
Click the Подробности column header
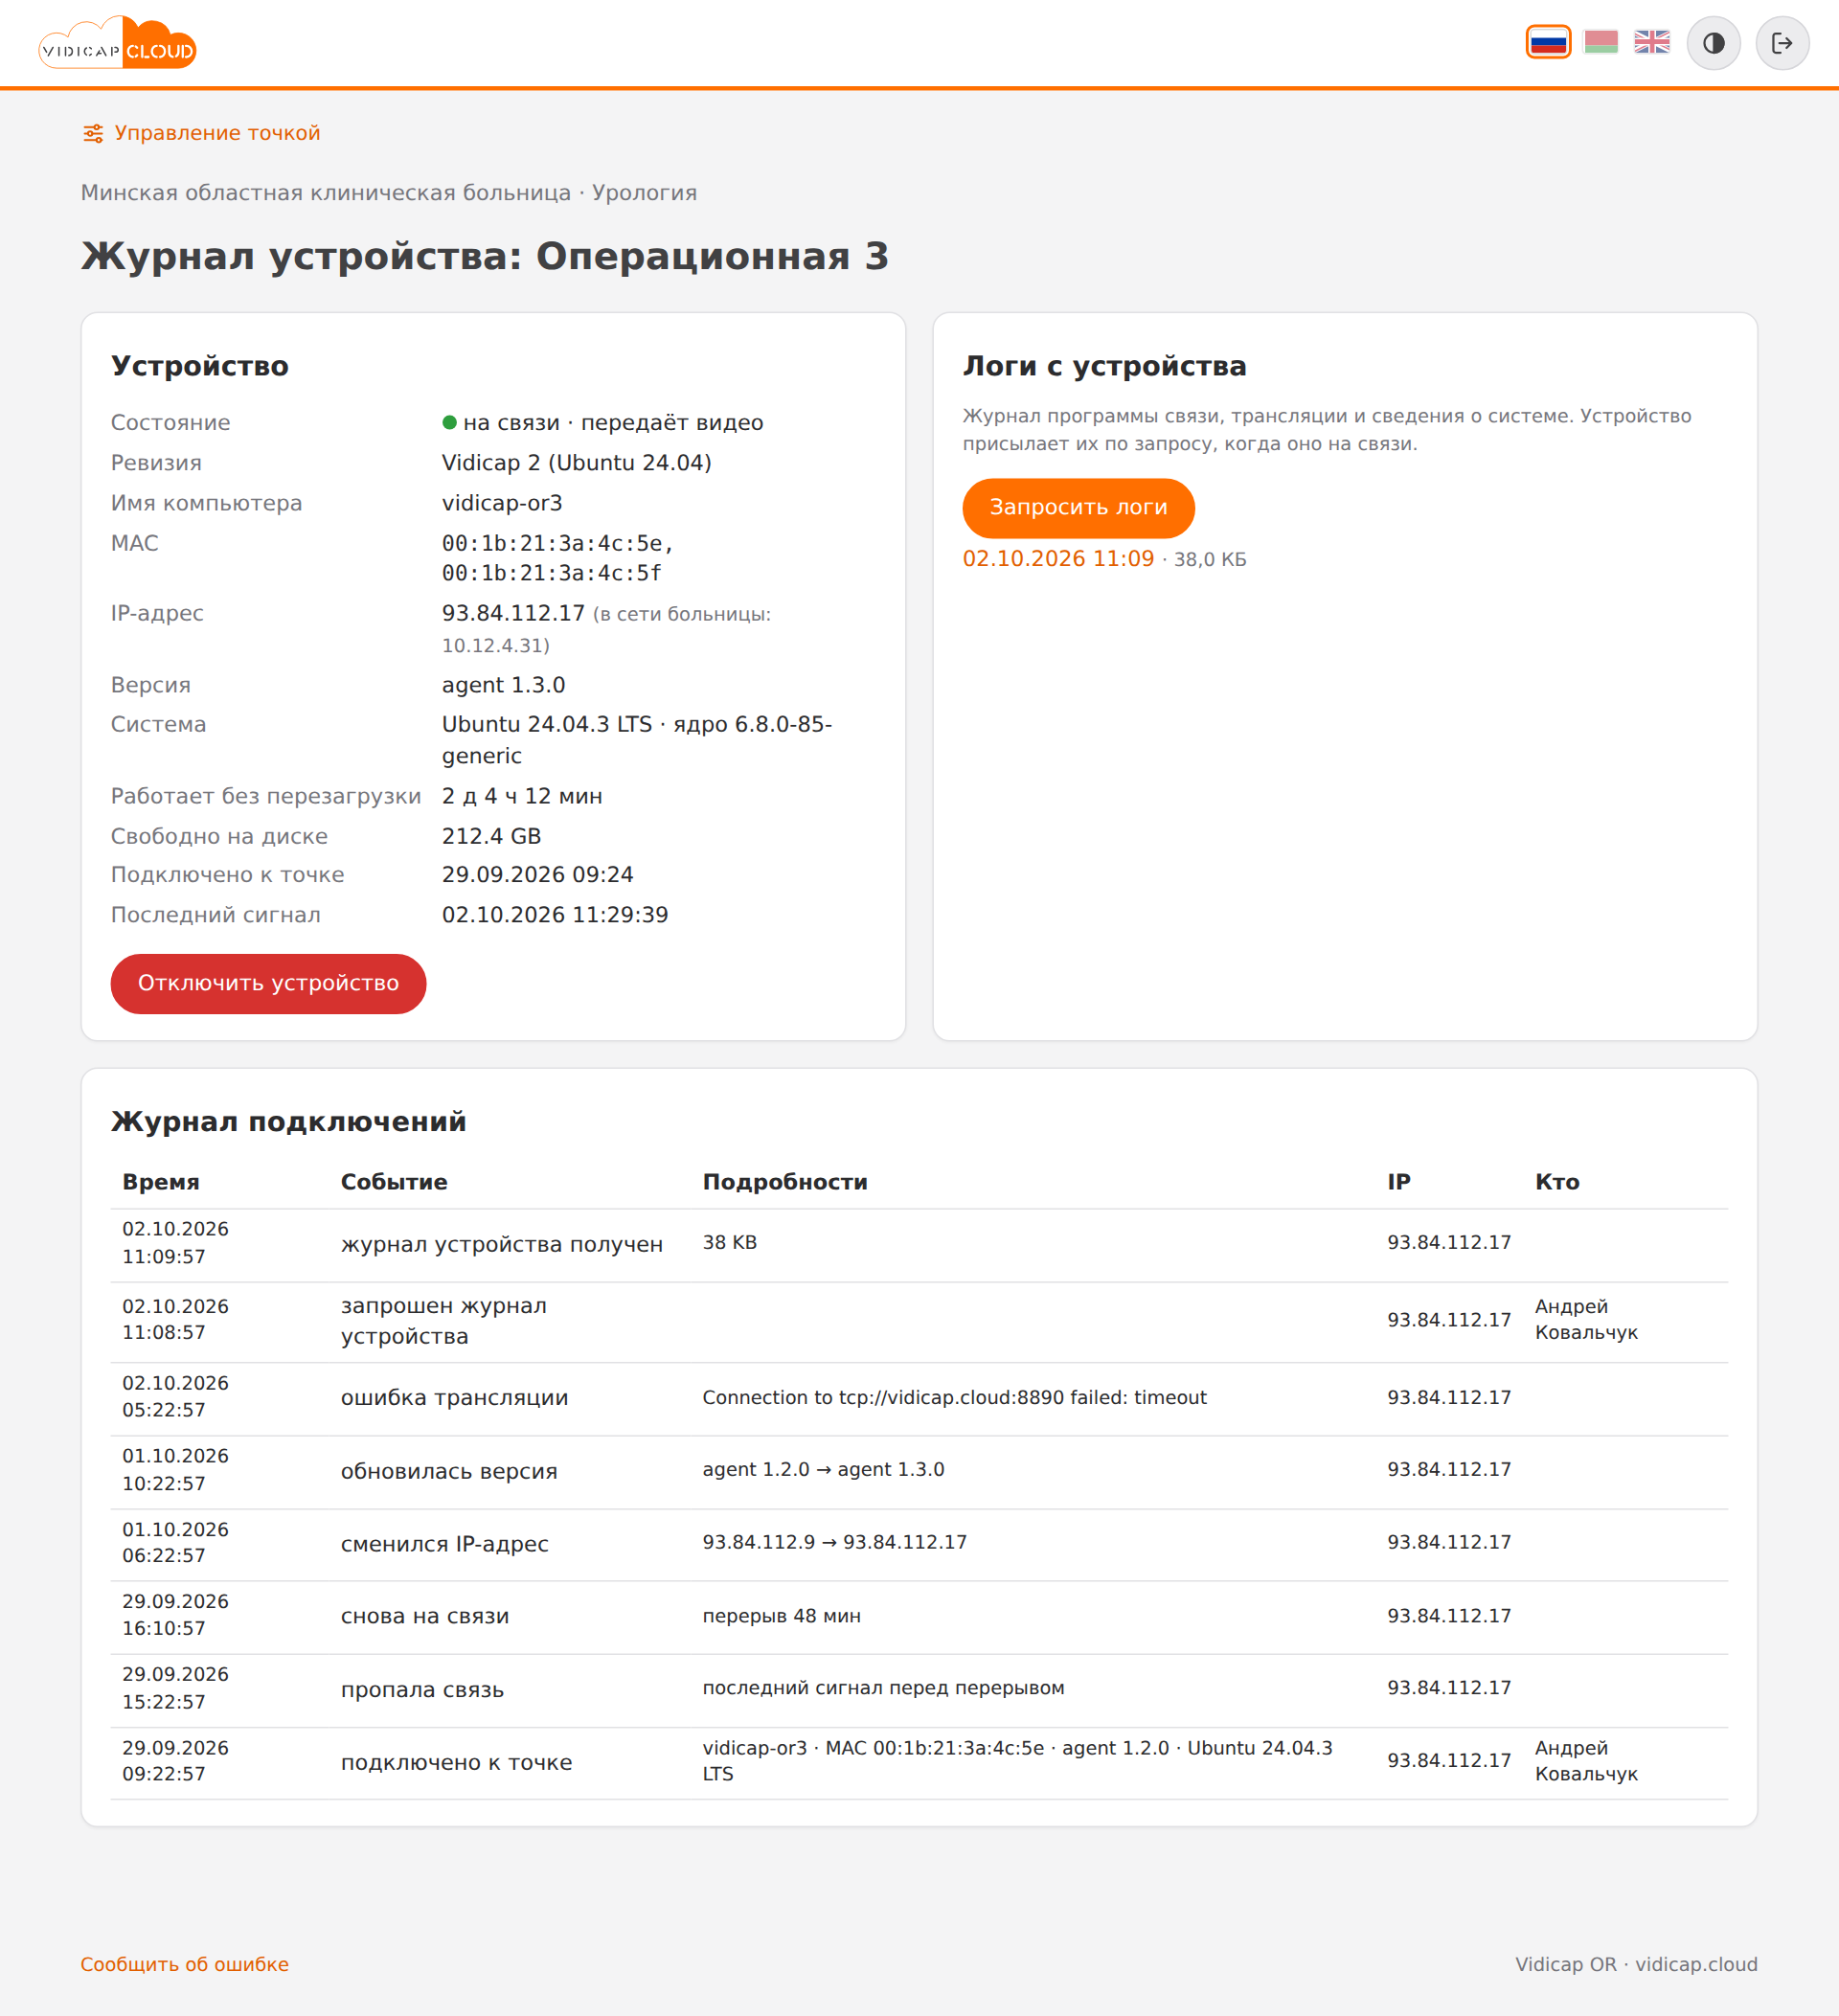(x=785, y=1182)
